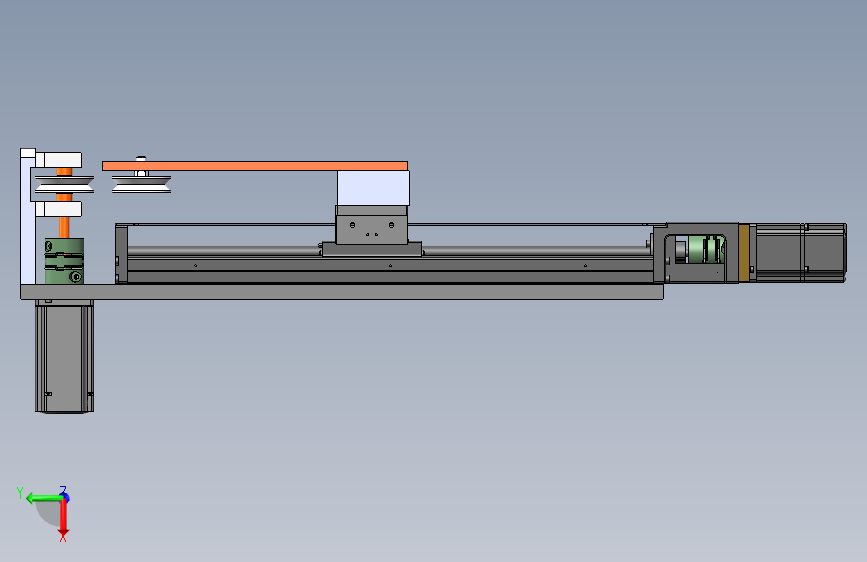Viewport: 867px width, 562px height.
Task: Select the left V-groove pulley on orange shaft
Action: 64,184
